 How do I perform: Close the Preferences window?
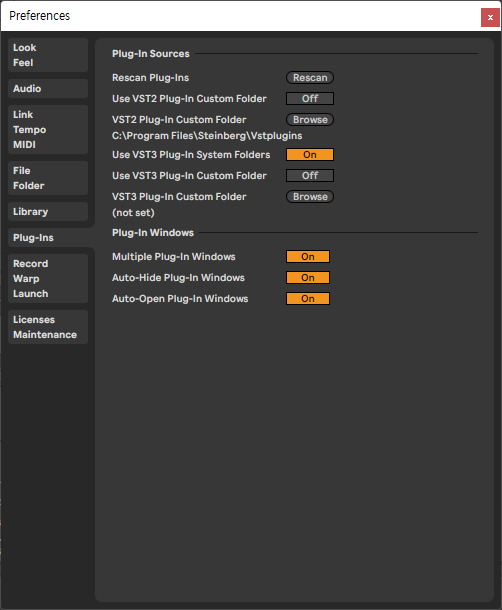click(x=490, y=18)
